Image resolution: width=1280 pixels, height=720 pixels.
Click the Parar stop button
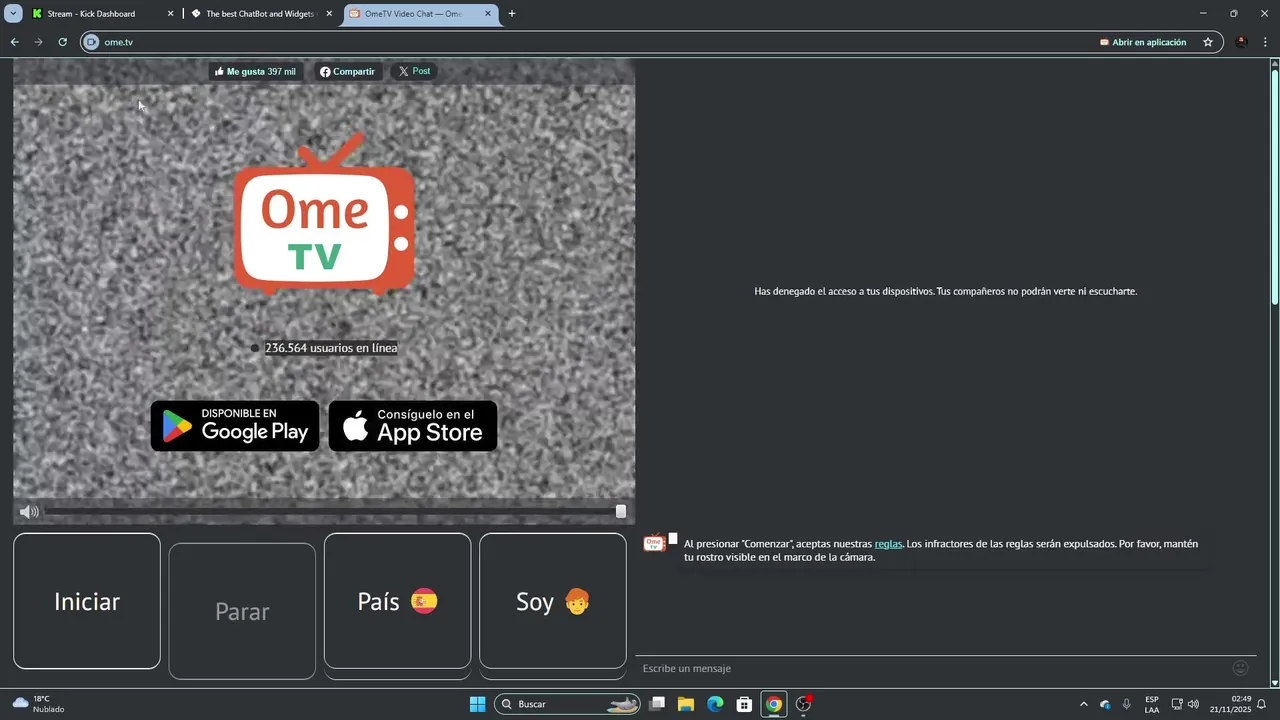point(242,611)
